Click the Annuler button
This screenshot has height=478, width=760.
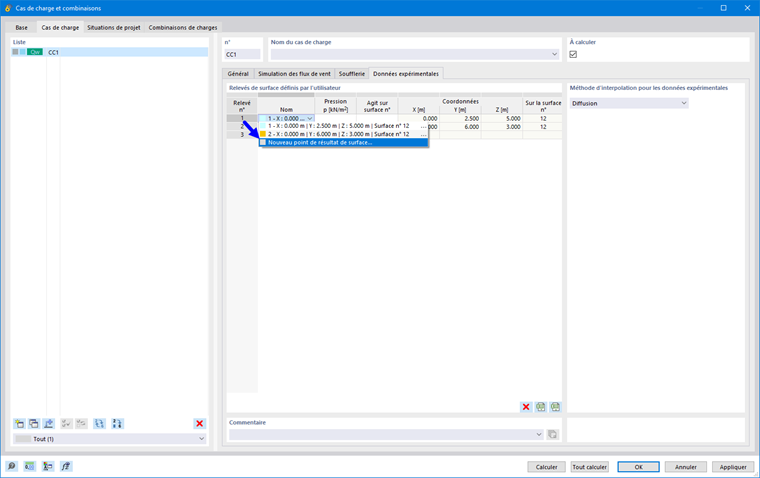point(686,467)
